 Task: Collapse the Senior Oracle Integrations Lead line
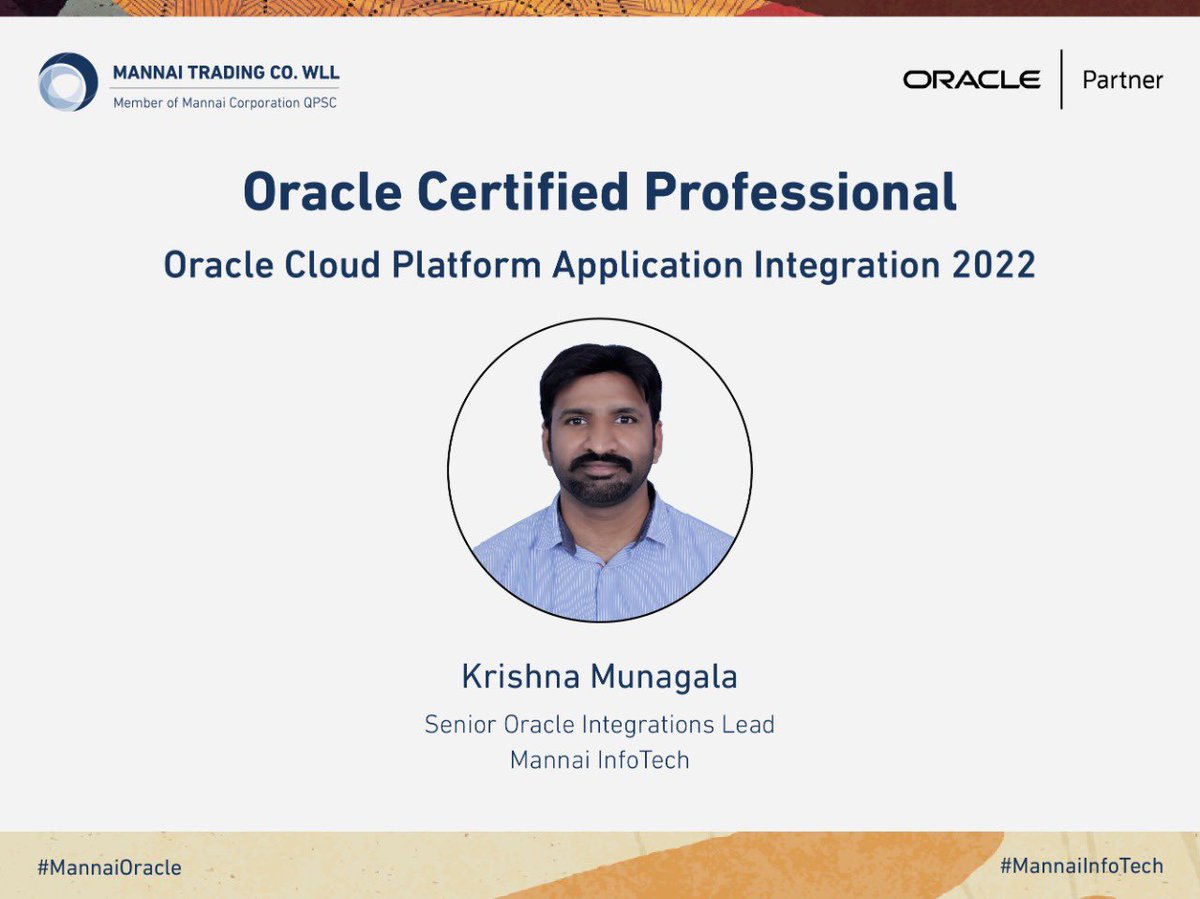[600, 724]
